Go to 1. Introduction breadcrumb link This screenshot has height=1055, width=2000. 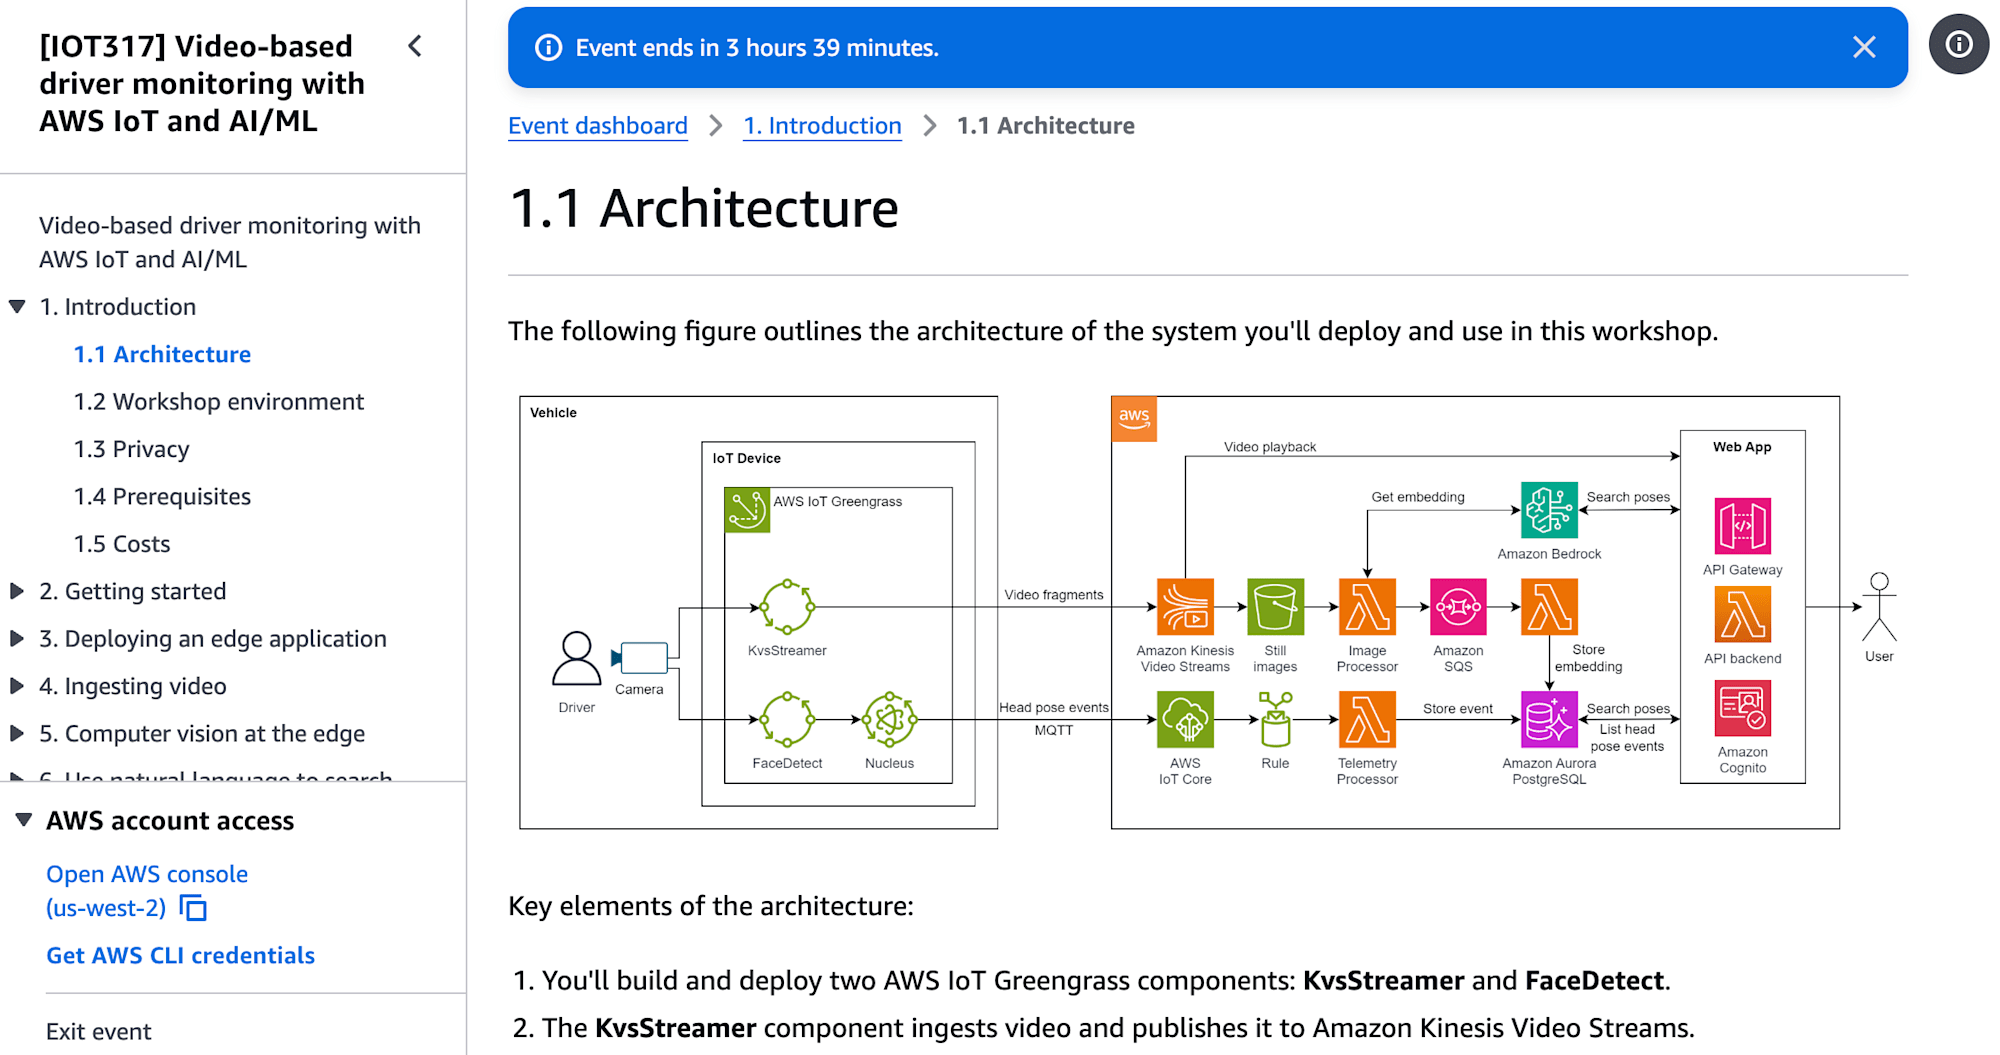[x=822, y=126]
